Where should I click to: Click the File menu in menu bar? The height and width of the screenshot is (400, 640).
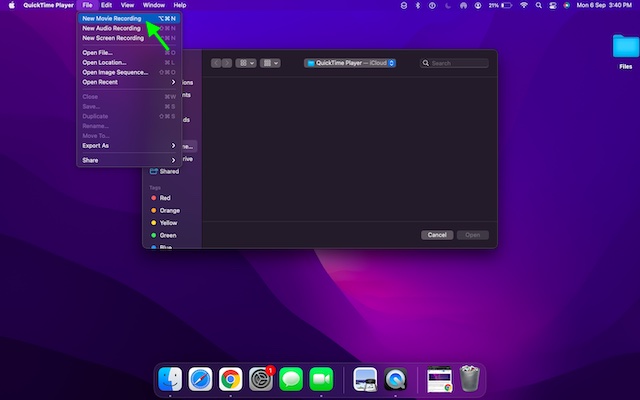coord(87,5)
